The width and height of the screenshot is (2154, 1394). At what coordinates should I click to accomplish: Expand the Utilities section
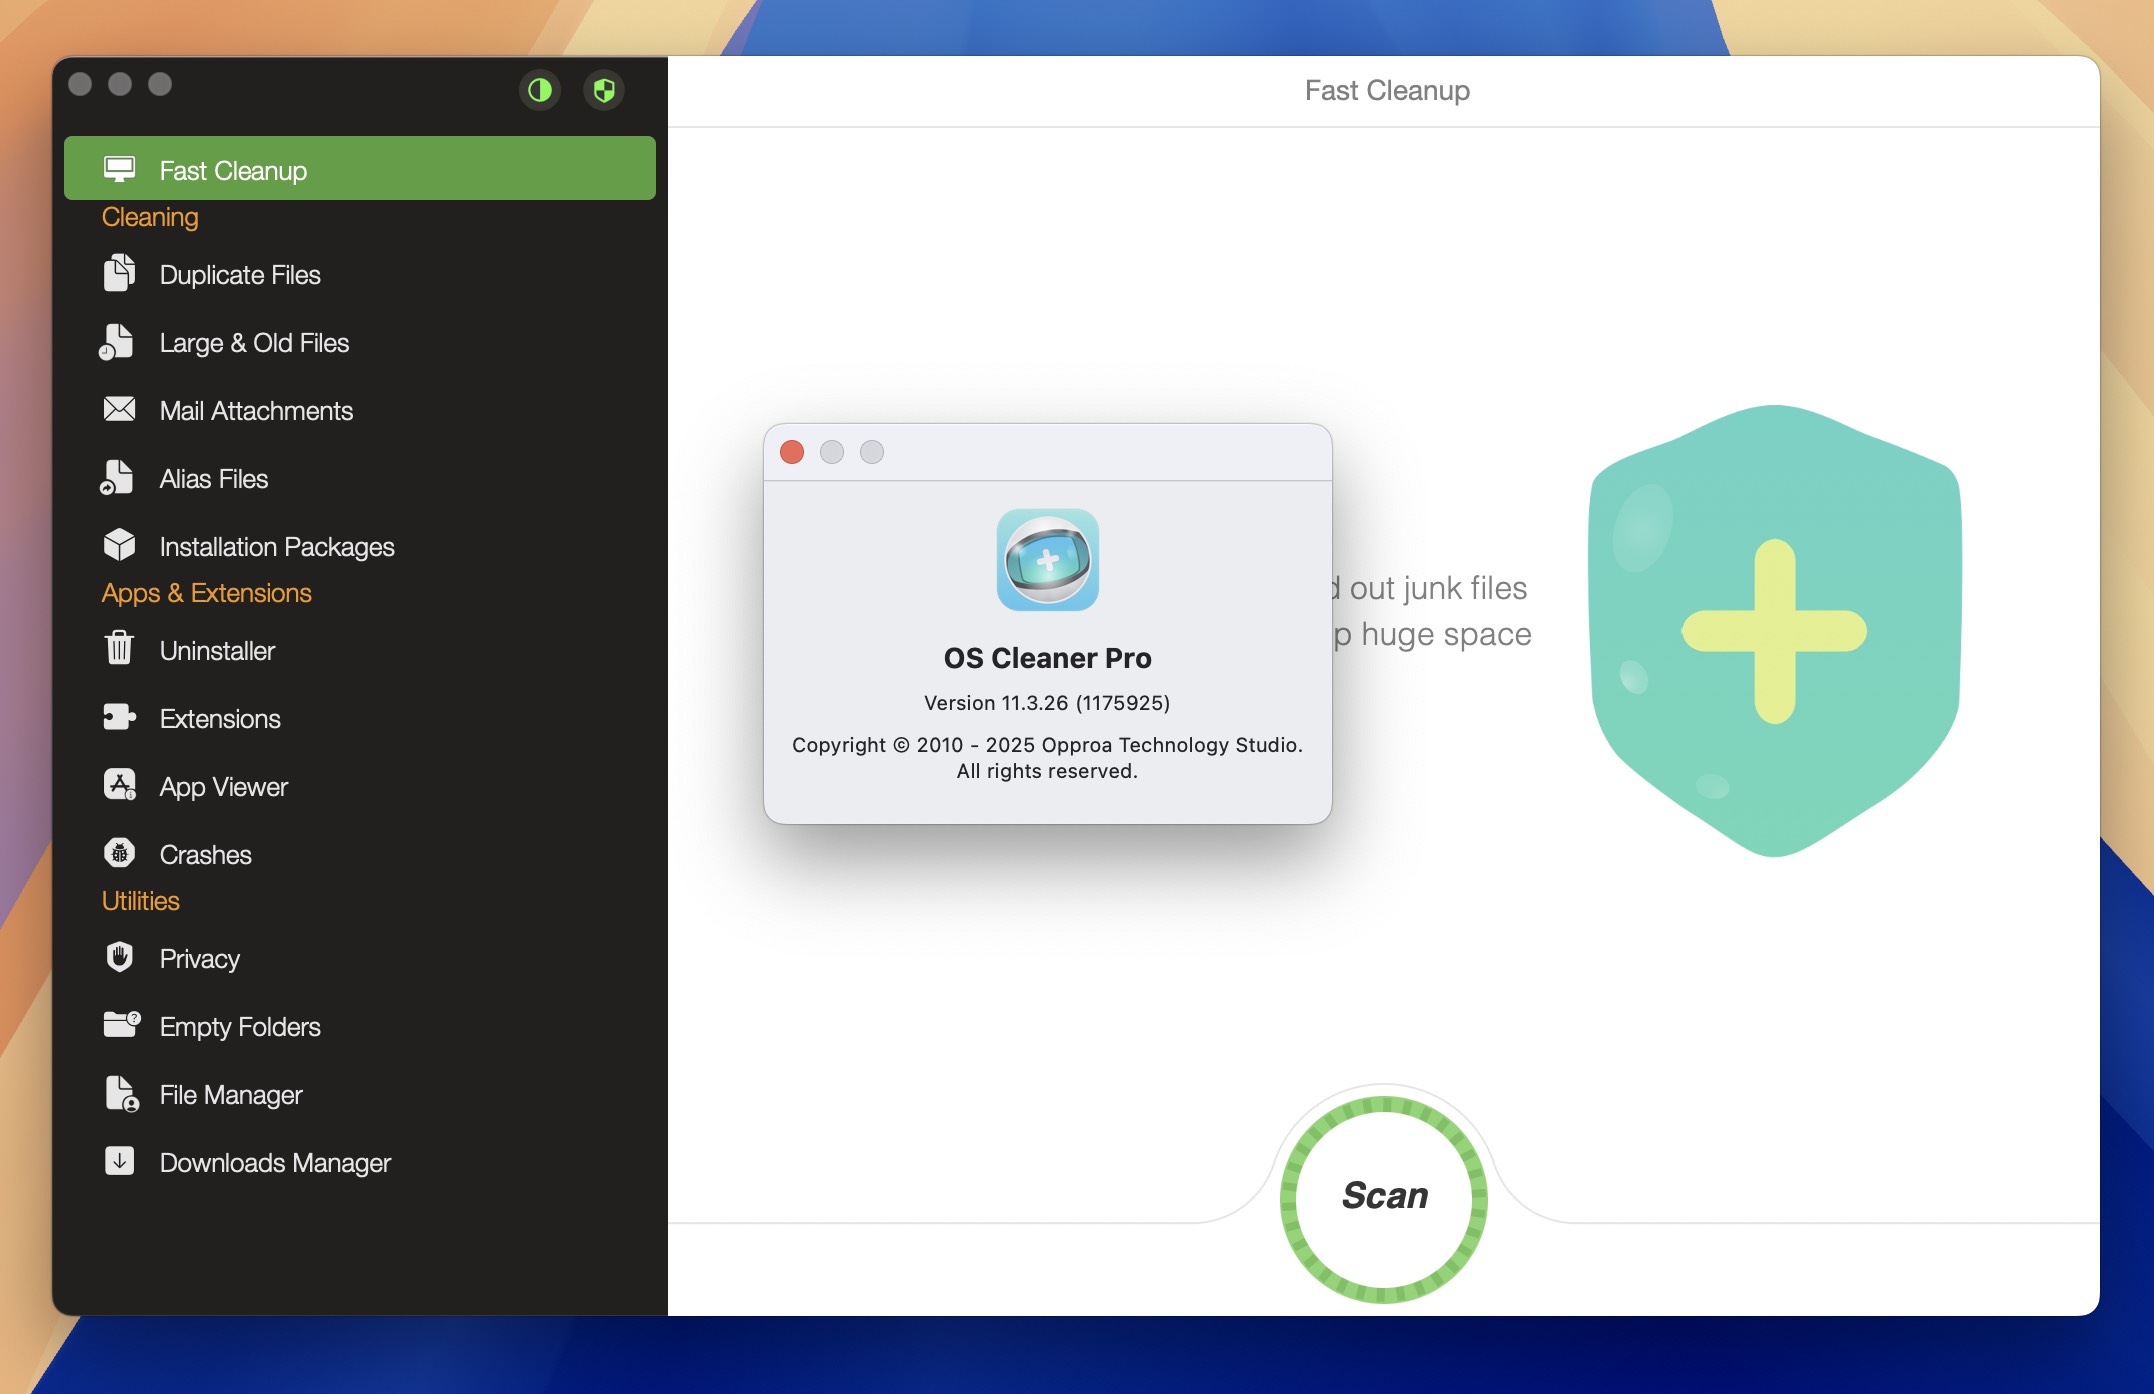(x=140, y=901)
